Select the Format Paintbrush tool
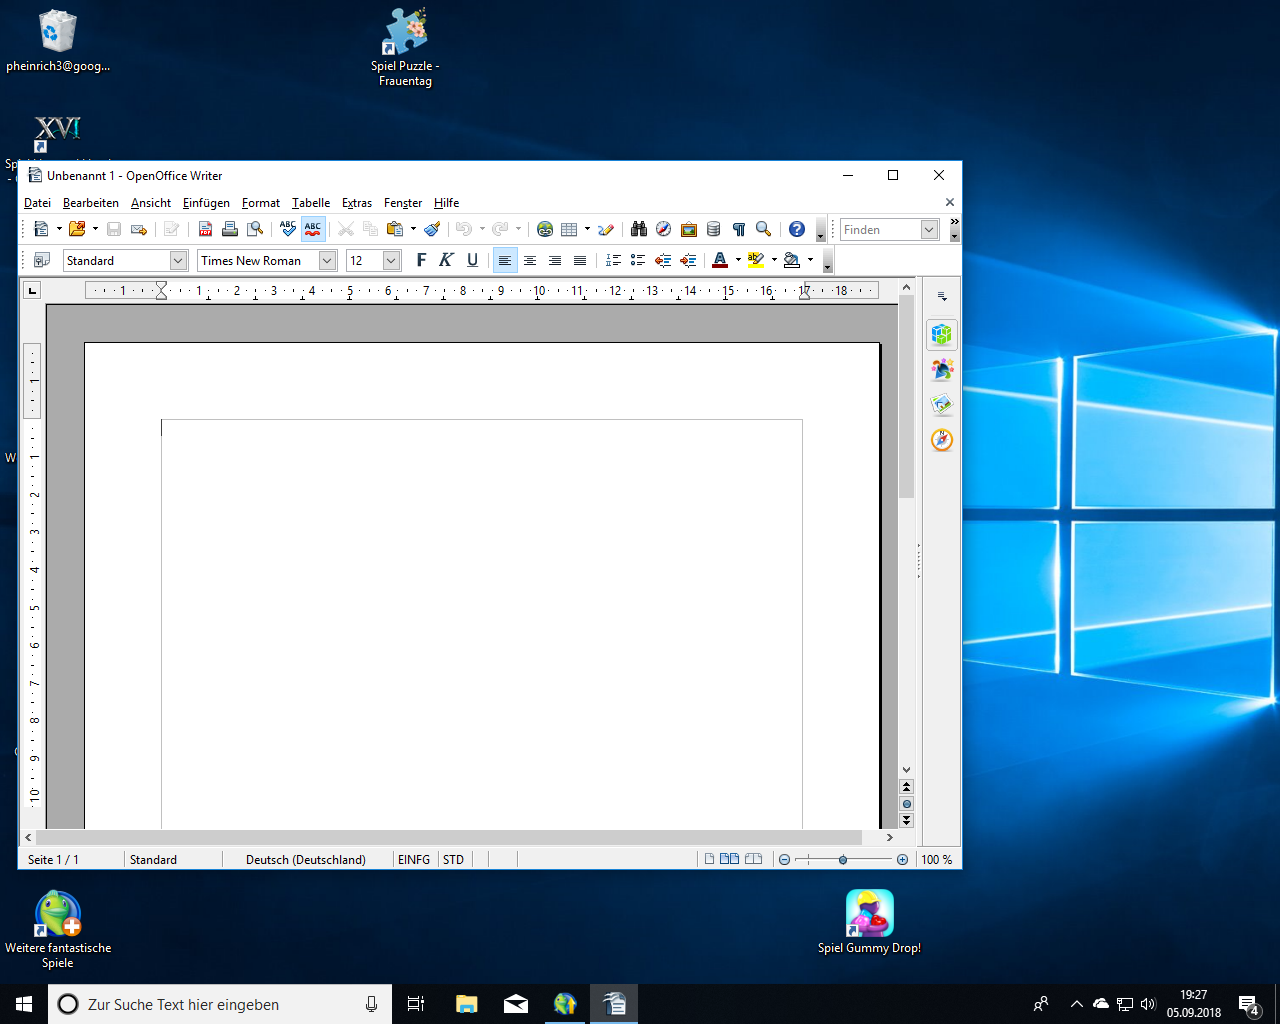 tap(432, 229)
